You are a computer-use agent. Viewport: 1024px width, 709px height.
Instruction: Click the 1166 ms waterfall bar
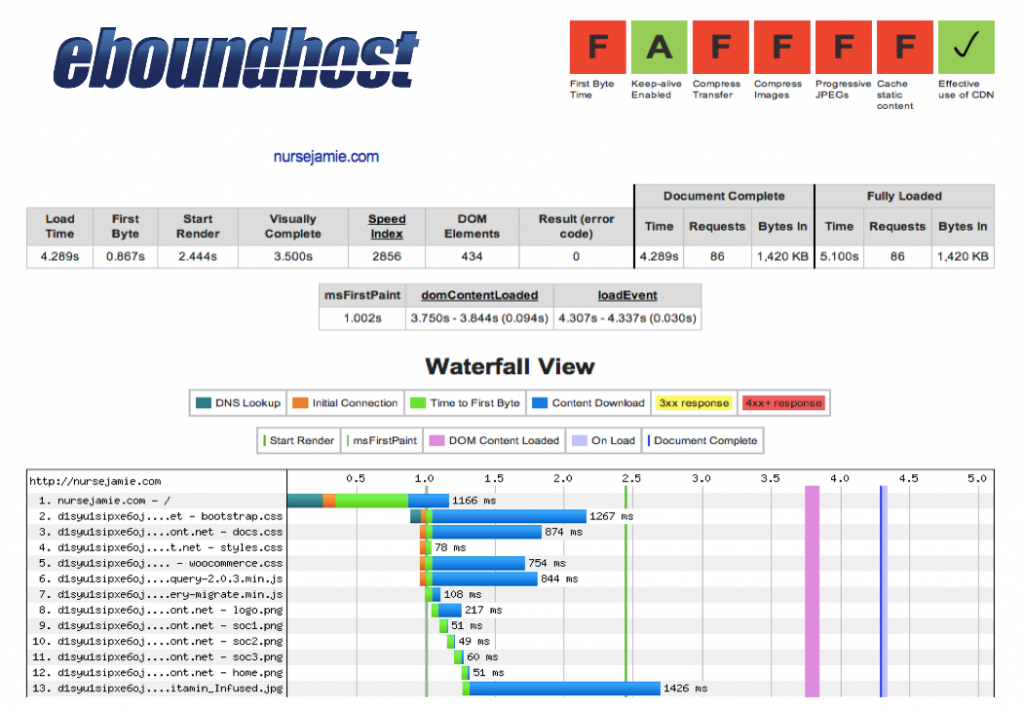click(368, 501)
